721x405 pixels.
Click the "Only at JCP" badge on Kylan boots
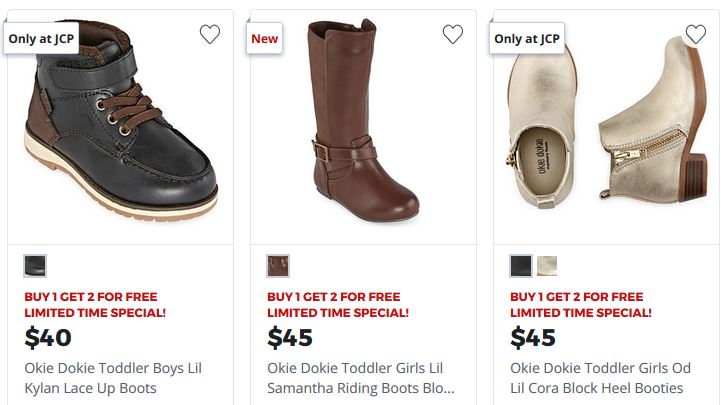coord(41,39)
